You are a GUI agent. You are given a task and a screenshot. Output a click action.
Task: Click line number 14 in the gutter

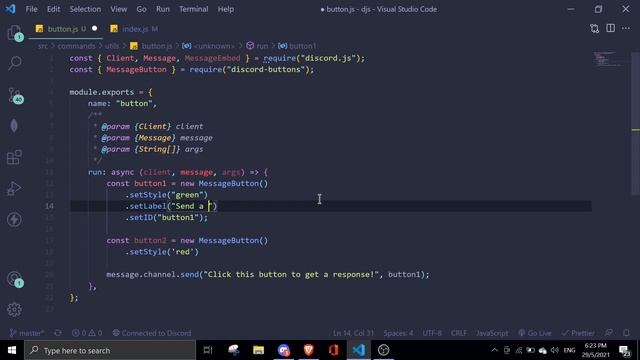[x=49, y=206]
